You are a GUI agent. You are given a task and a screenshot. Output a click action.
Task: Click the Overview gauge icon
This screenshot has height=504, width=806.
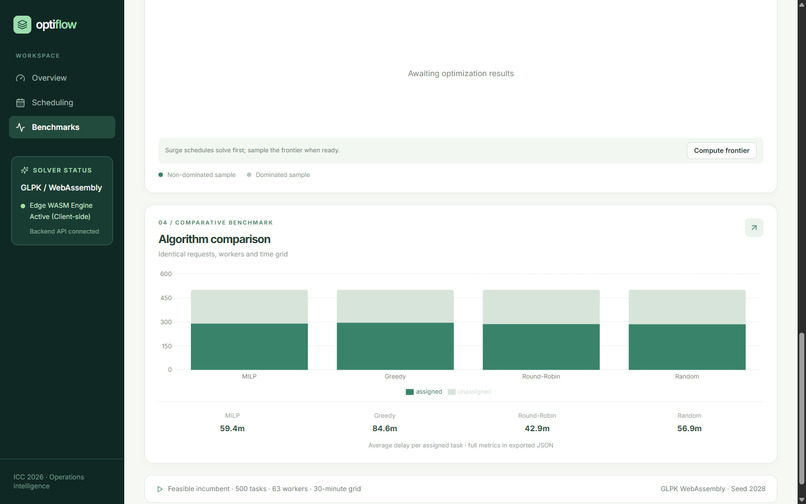click(21, 78)
